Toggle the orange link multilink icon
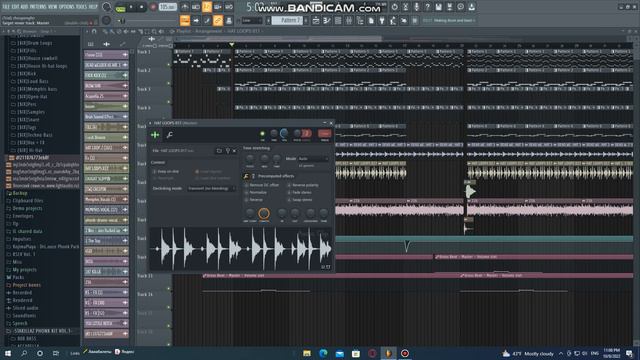 218,20
